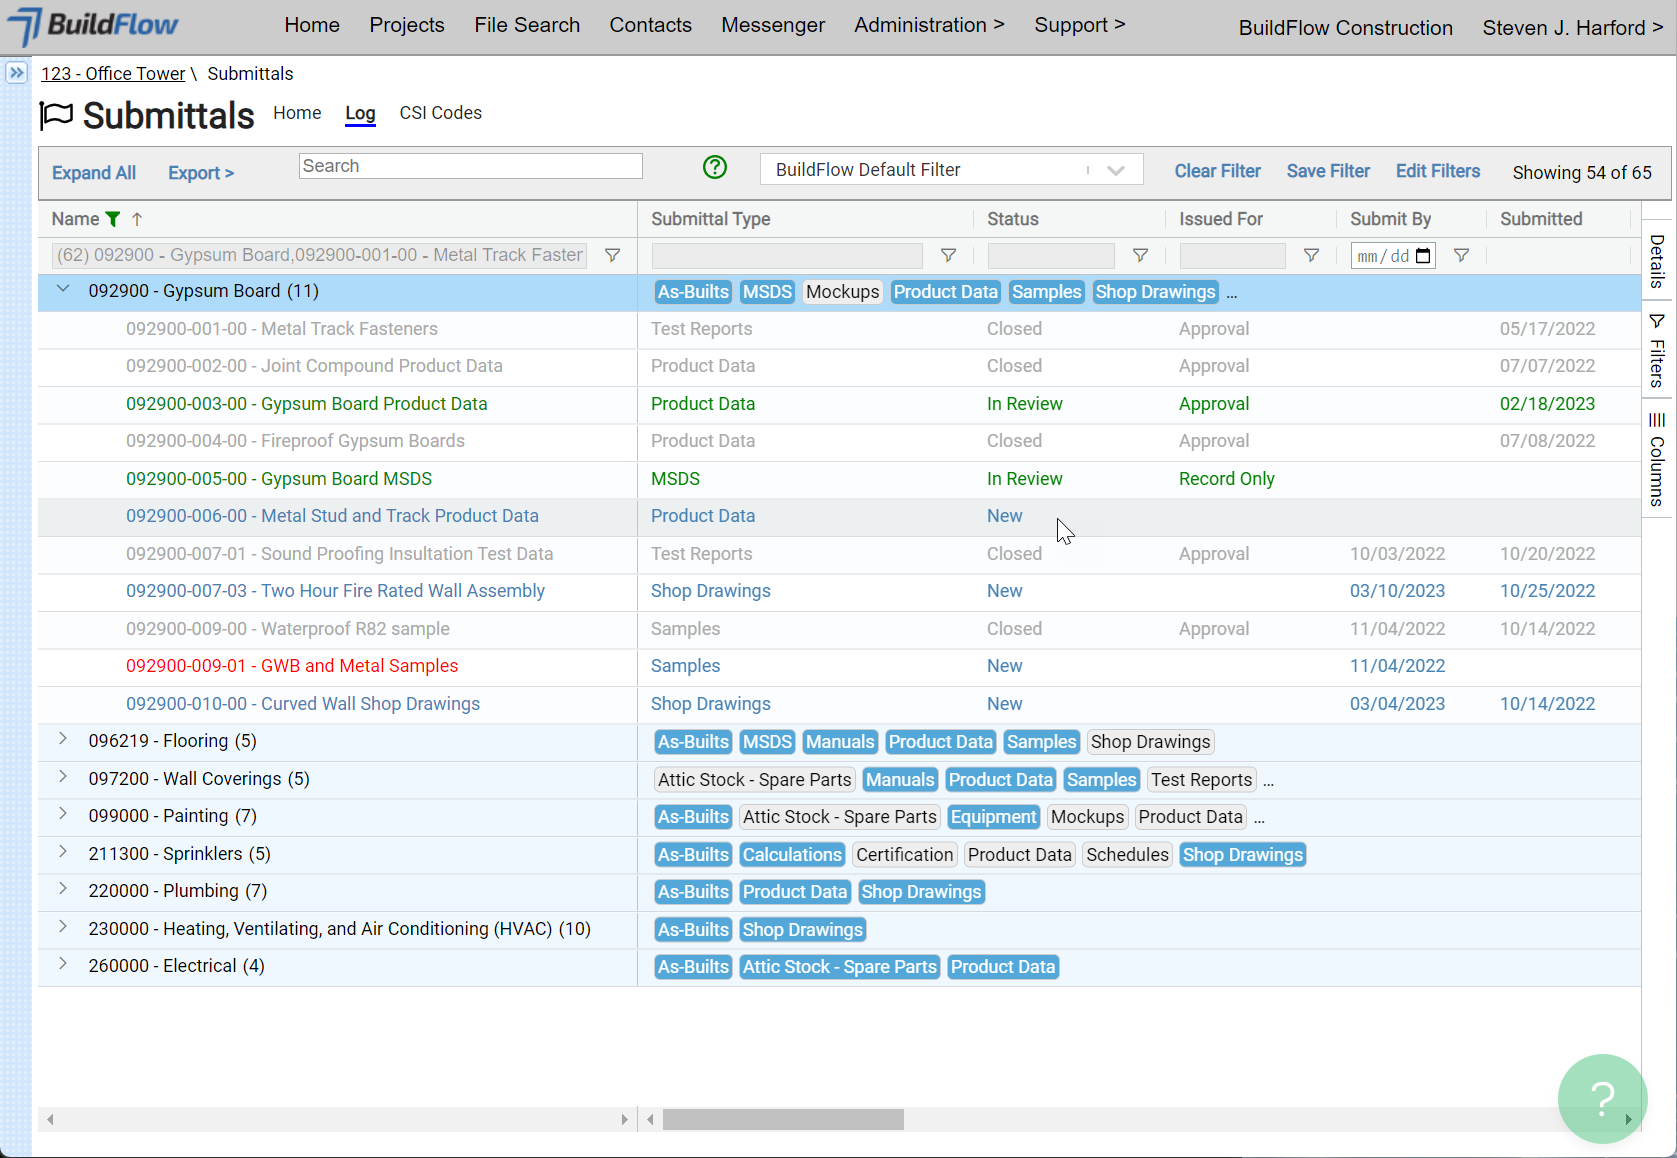Open the Details side panel

point(1657,261)
